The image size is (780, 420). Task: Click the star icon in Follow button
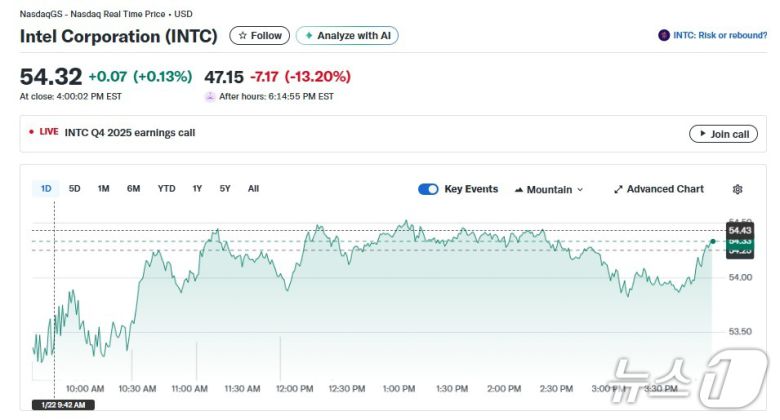click(x=242, y=36)
